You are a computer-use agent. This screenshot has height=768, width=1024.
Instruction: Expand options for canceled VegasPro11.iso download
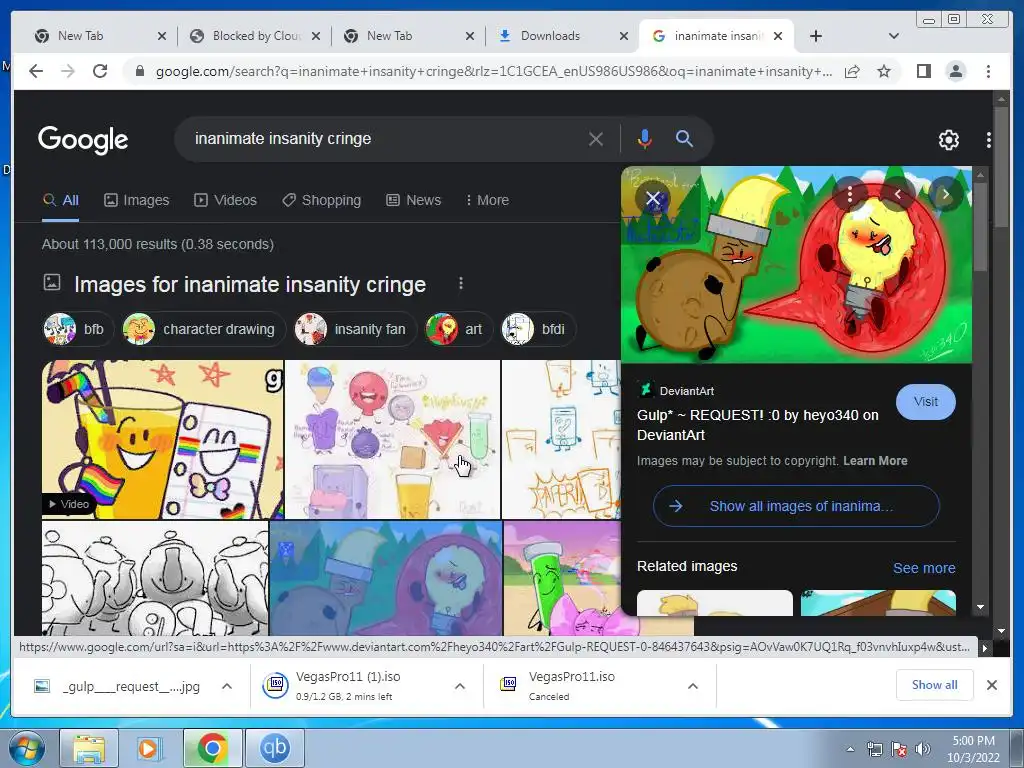coord(693,686)
